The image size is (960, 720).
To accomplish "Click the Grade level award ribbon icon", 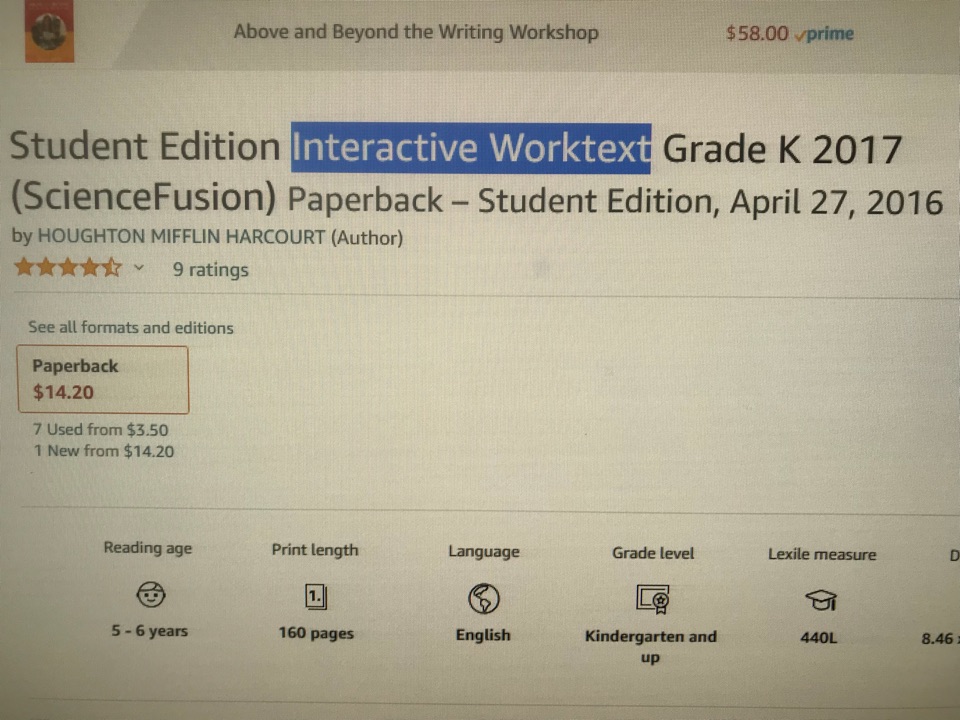I will tap(652, 597).
